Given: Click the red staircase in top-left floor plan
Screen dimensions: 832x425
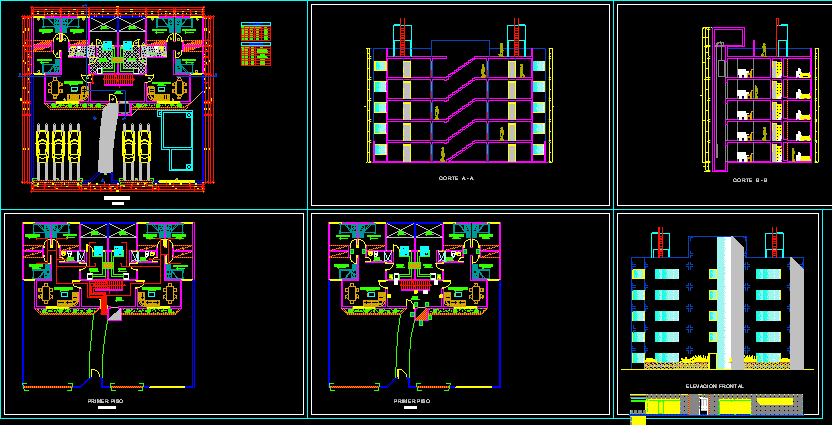Looking at the screenshot, I should 118,79.
